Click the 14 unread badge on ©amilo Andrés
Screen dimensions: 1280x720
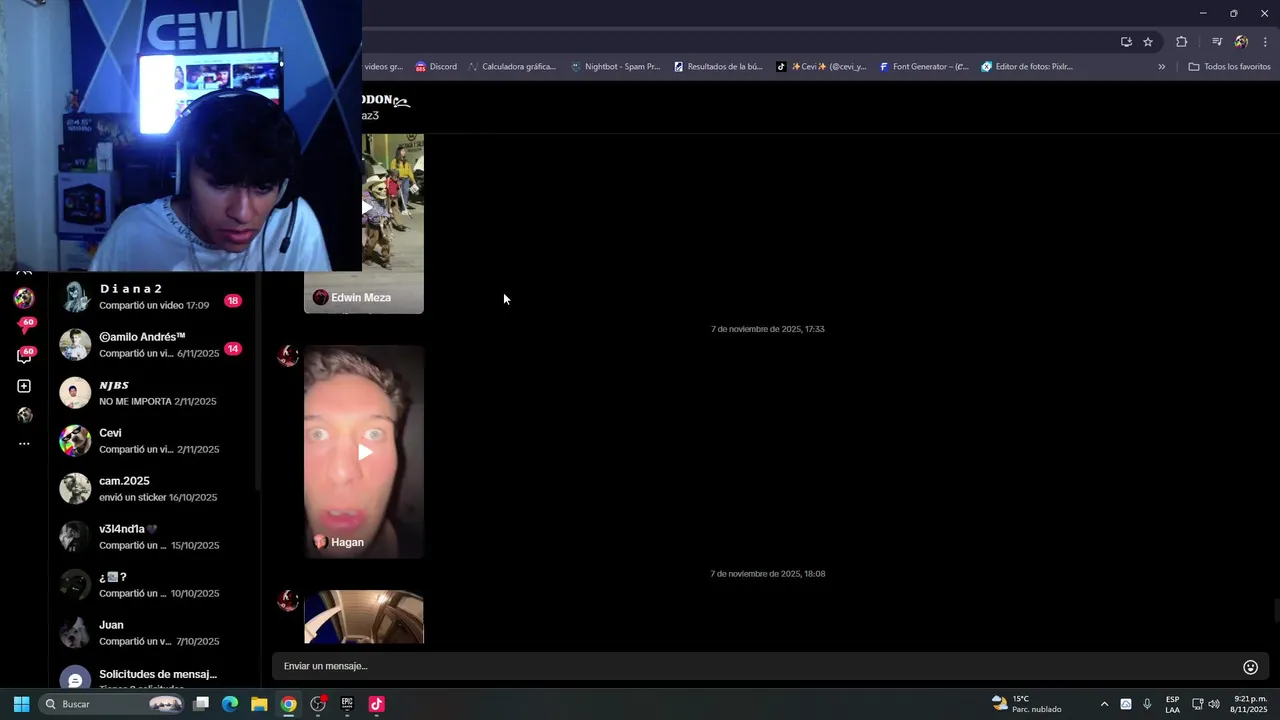point(232,349)
